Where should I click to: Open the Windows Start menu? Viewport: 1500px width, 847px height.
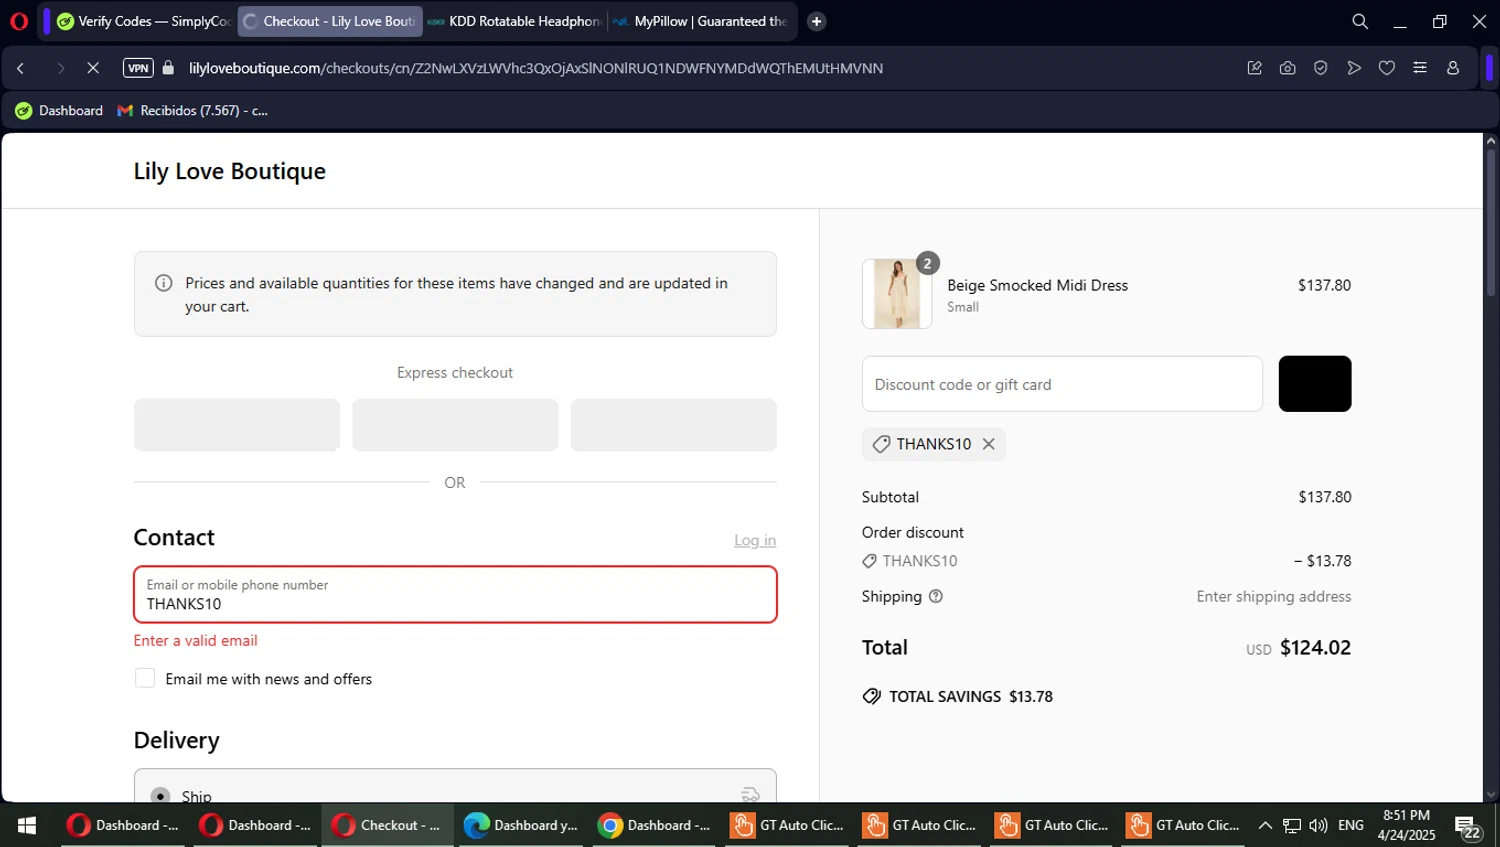[x=27, y=825]
